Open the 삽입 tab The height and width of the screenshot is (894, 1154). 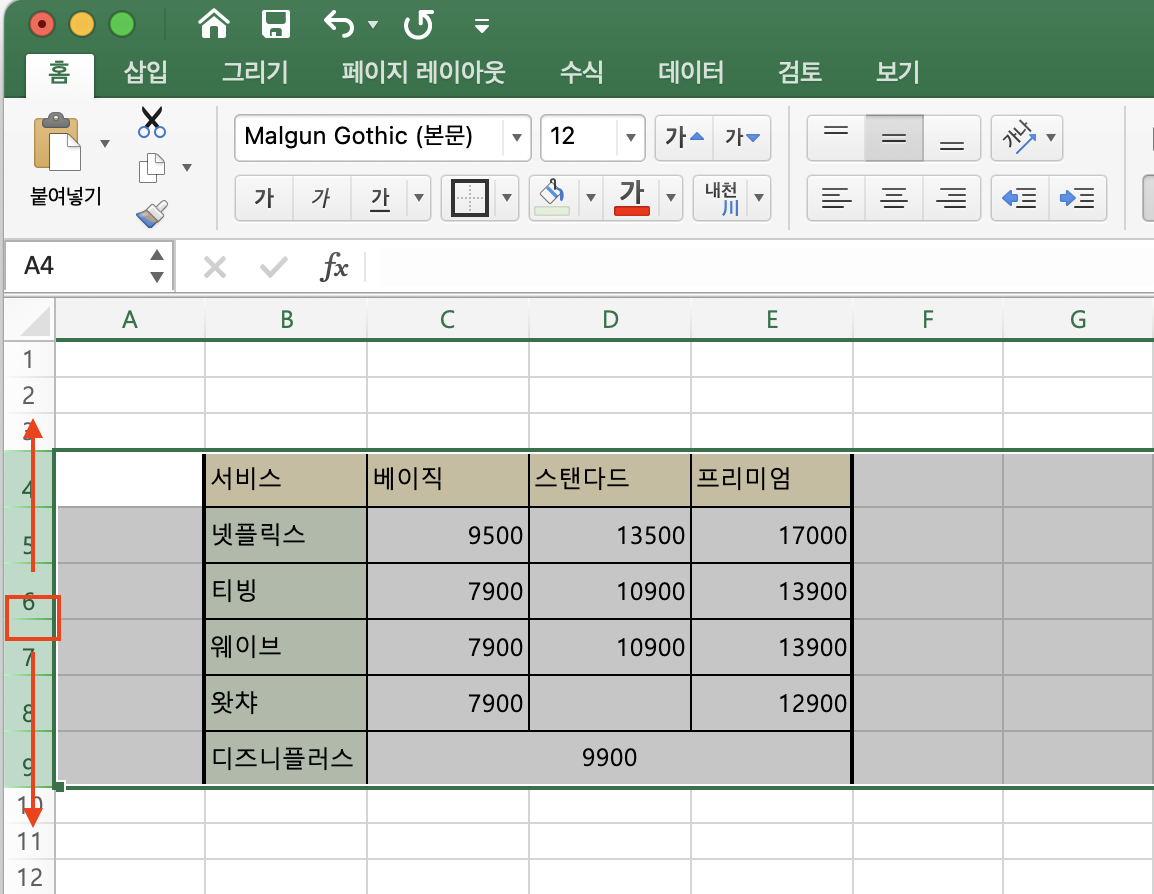(145, 72)
